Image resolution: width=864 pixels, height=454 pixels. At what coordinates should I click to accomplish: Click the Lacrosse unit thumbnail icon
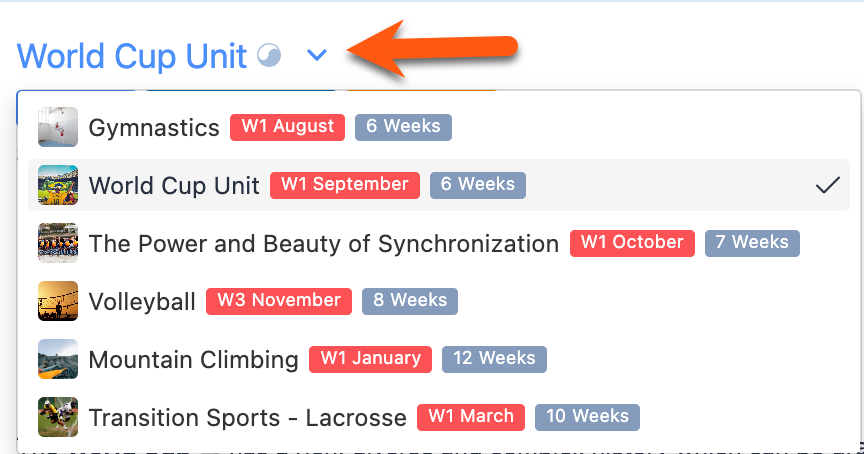pos(58,417)
